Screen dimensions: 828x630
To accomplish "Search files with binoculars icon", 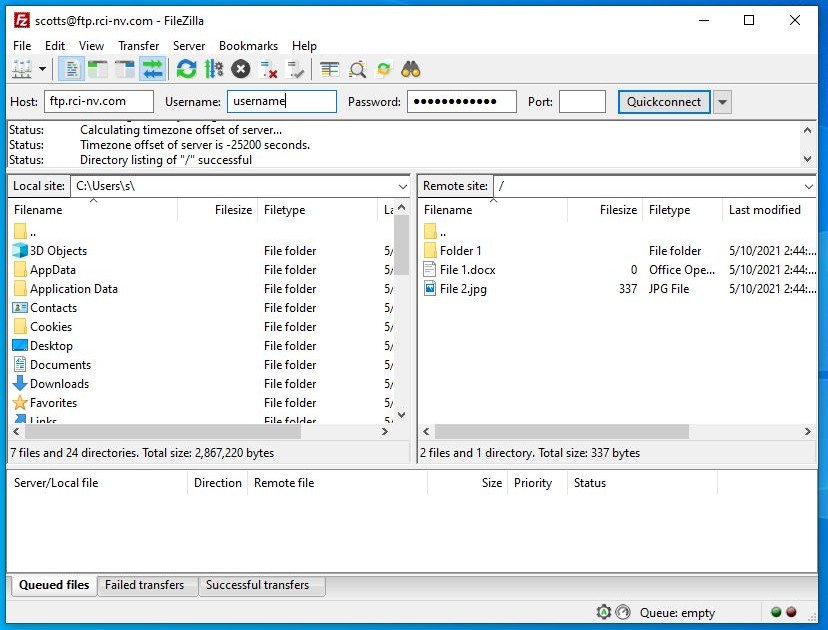I will [x=411, y=69].
